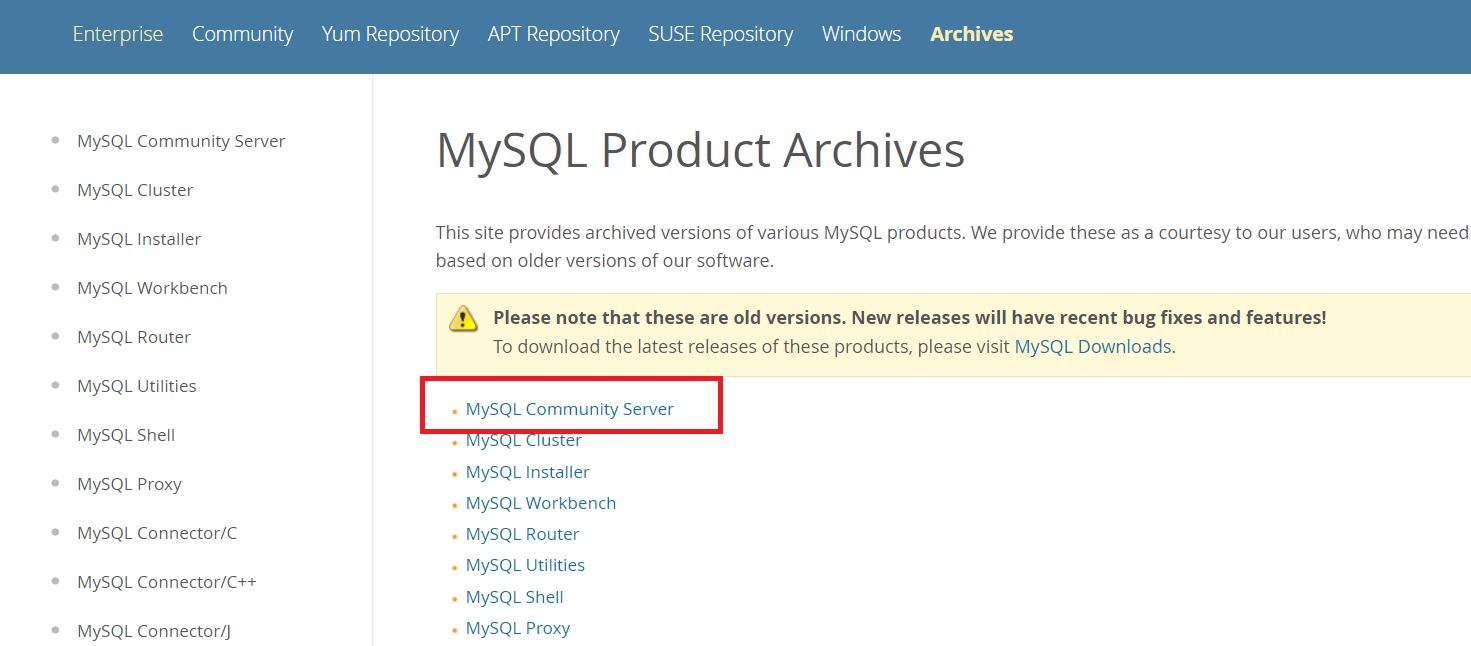The image size is (1471, 646).
Task: Click the Archives tab
Action: pyautogui.click(x=971, y=34)
